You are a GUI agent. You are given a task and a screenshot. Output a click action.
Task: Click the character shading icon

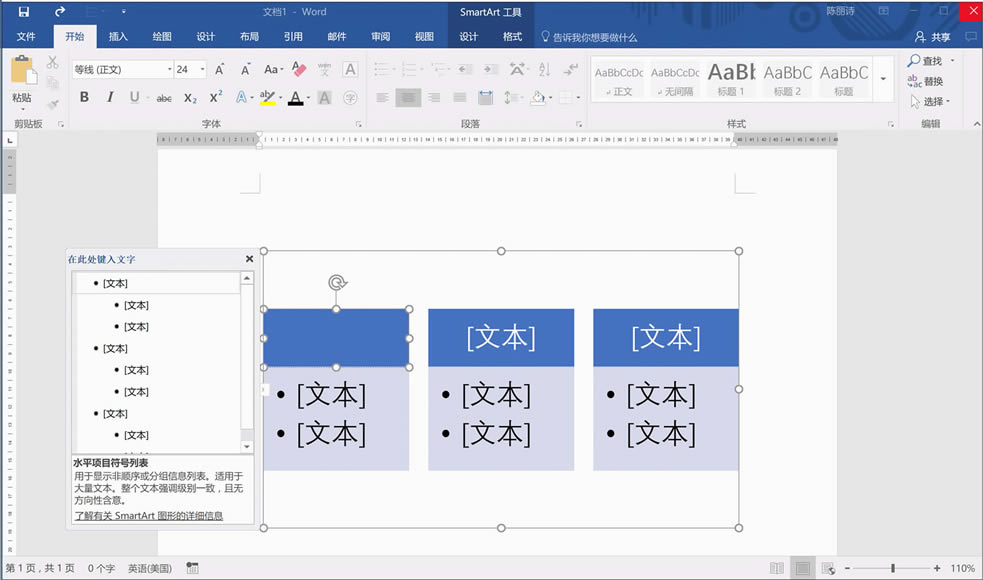324,97
